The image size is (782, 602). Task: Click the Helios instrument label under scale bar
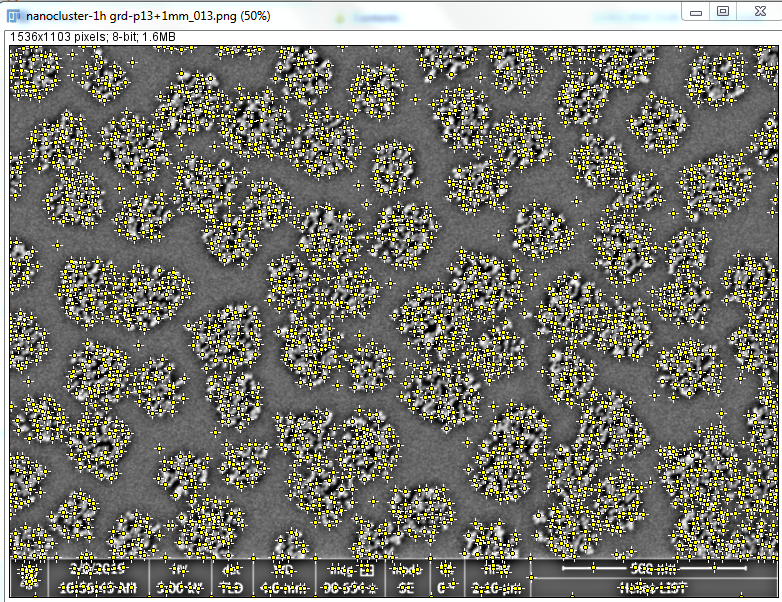click(648, 587)
